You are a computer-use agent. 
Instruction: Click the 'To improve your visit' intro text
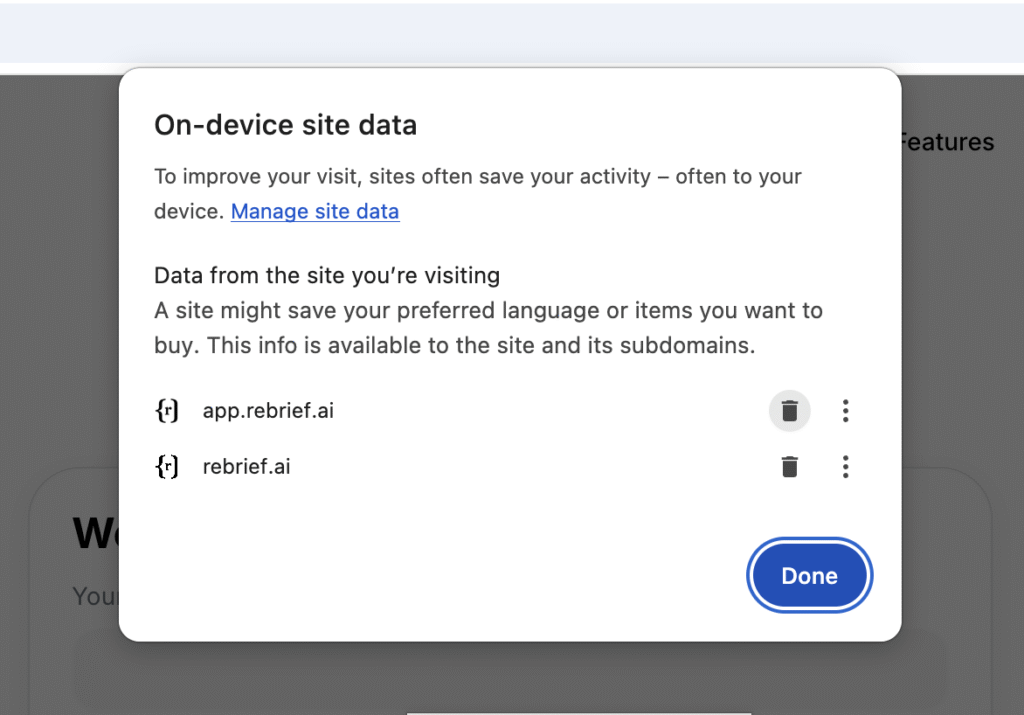point(477,178)
